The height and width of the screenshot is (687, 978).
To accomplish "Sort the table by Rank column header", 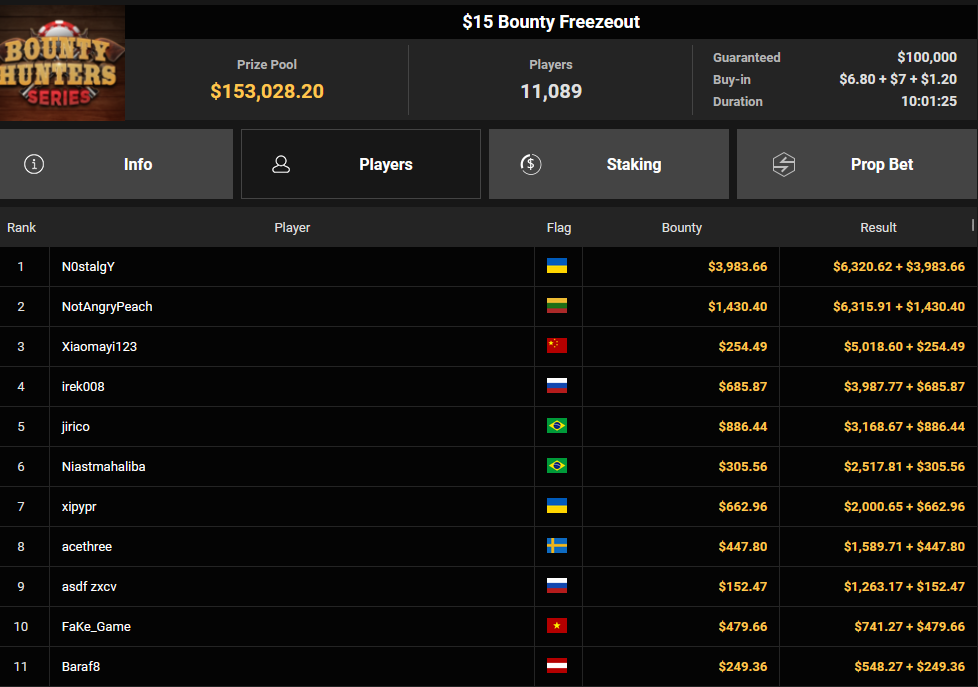I will (21, 228).
